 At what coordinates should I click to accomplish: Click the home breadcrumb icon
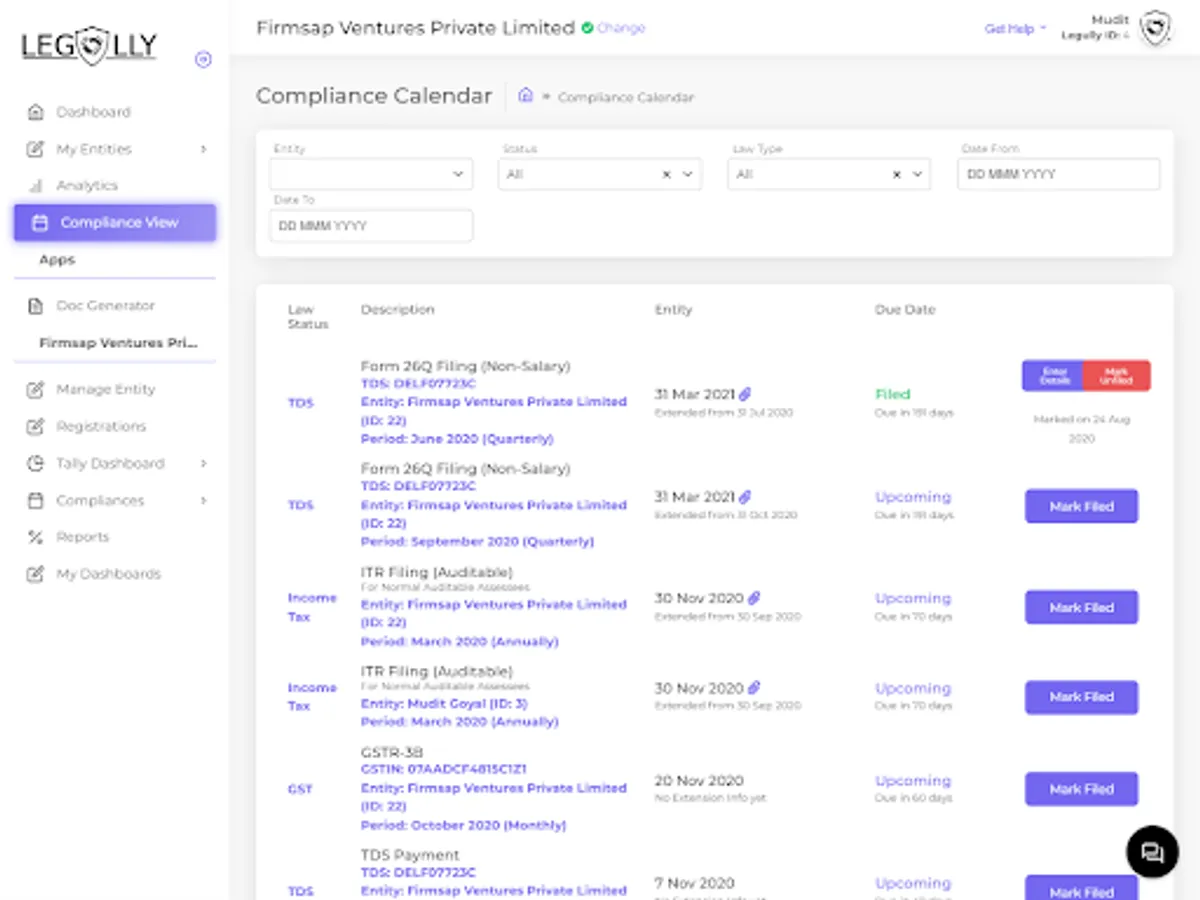pos(526,96)
